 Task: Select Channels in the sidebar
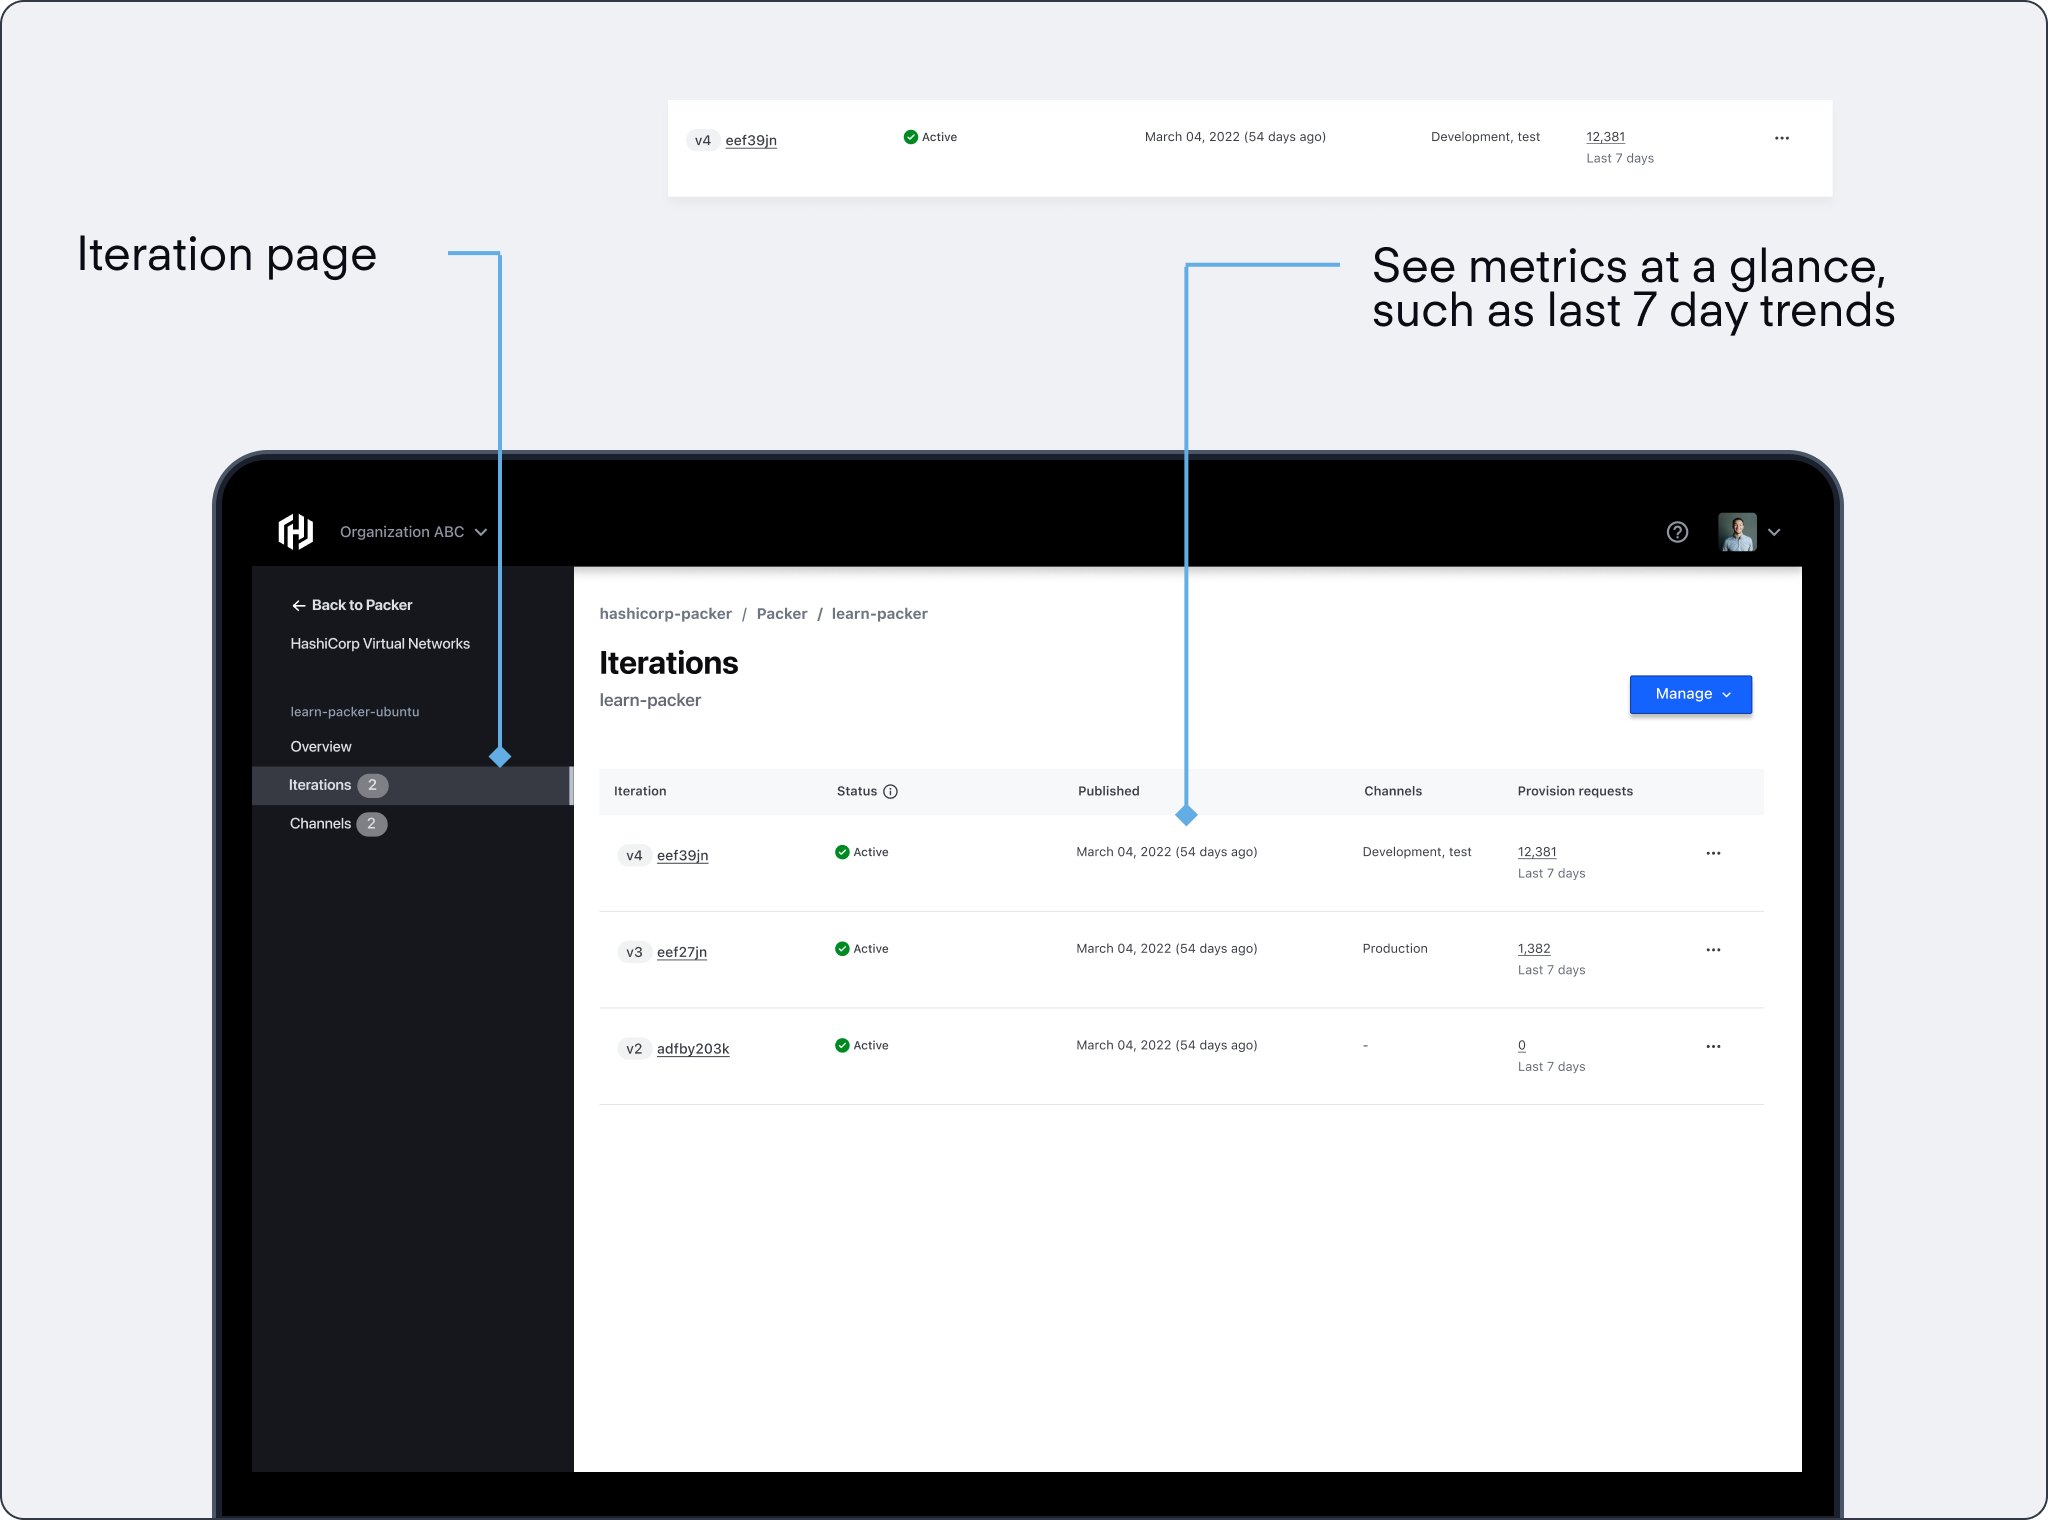[320, 824]
